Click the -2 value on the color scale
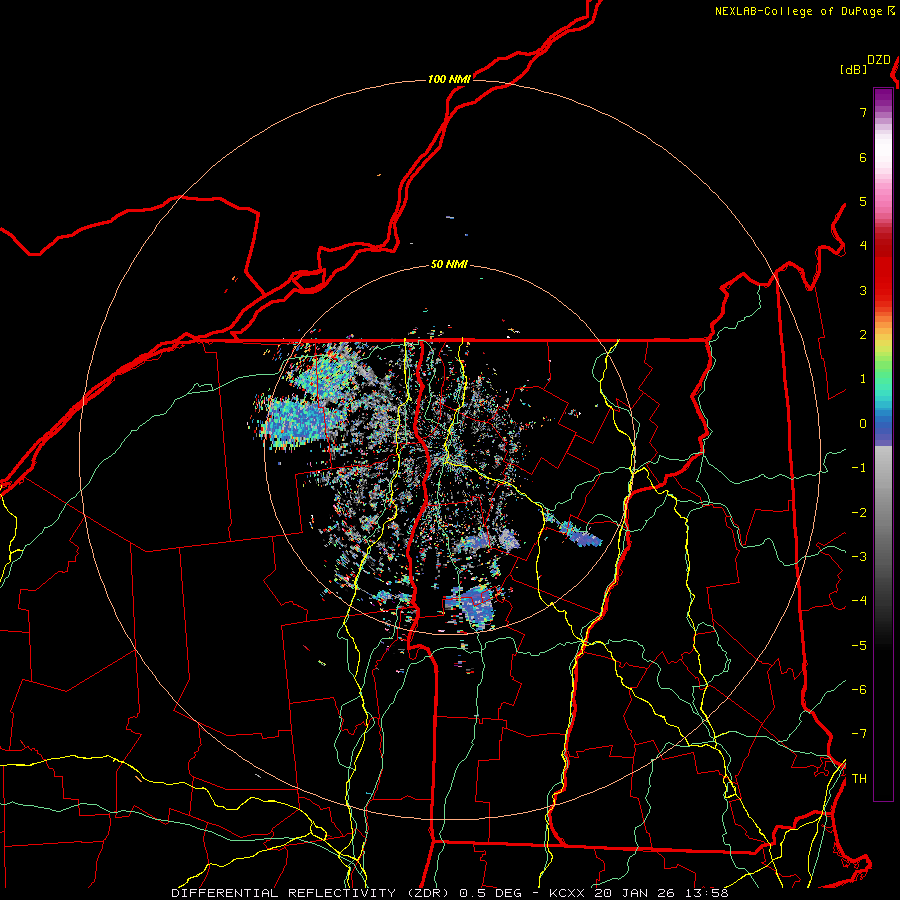 (859, 513)
